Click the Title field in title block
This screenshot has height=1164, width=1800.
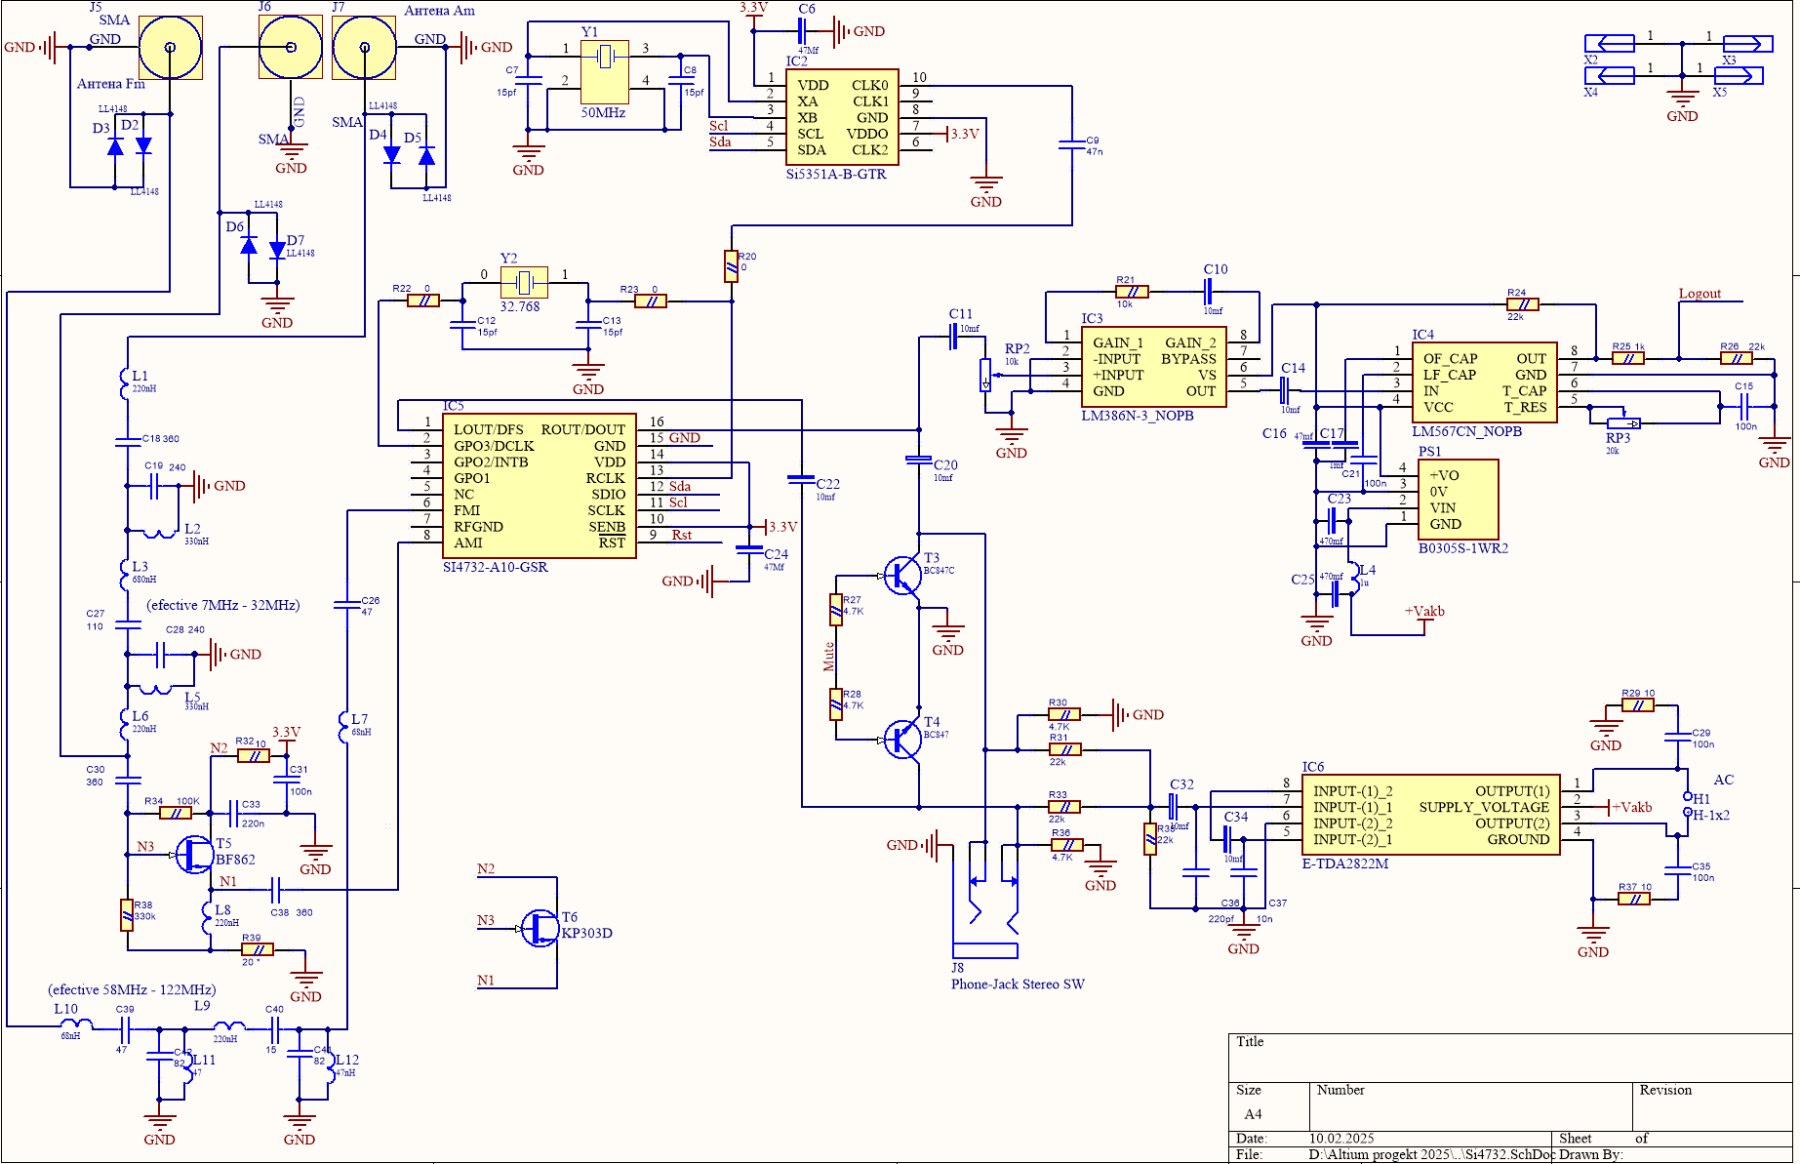1510,1057
